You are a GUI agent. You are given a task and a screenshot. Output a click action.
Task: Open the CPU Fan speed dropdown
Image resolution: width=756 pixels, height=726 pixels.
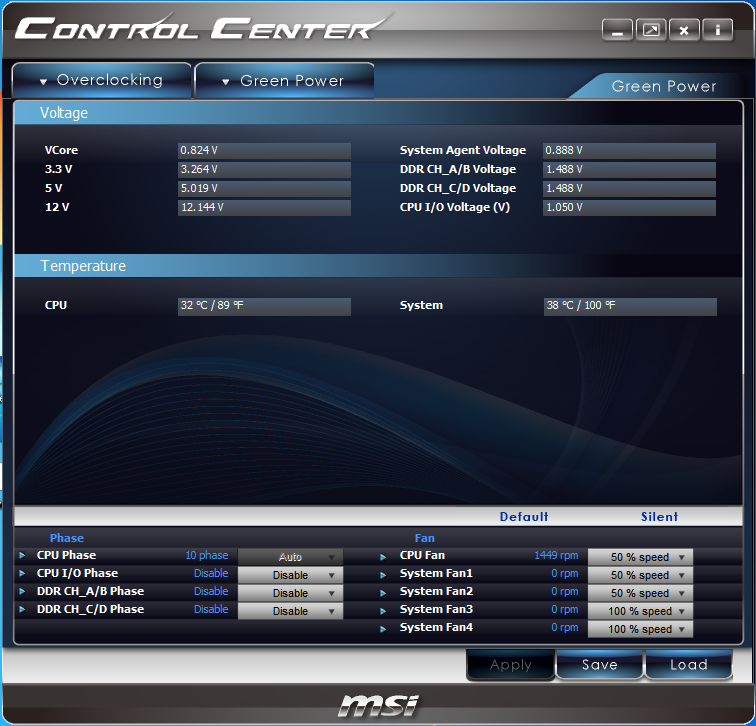(640, 557)
